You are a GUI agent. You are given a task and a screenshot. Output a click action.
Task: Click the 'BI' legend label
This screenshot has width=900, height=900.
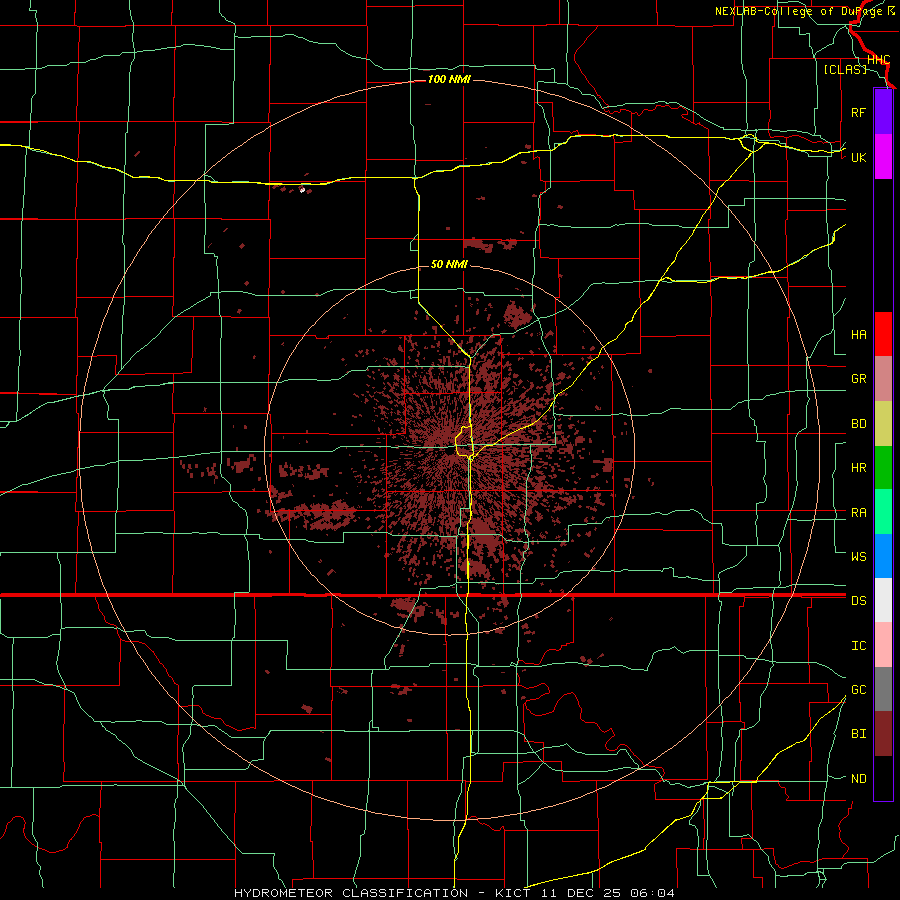[858, 734]
